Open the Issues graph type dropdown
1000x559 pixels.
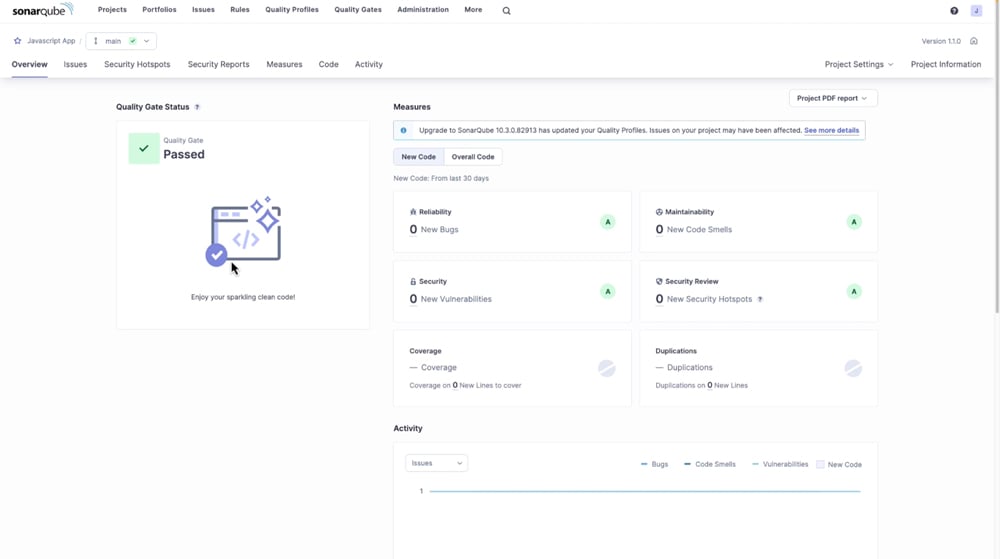pyautogui.click(x=436, y=463)
